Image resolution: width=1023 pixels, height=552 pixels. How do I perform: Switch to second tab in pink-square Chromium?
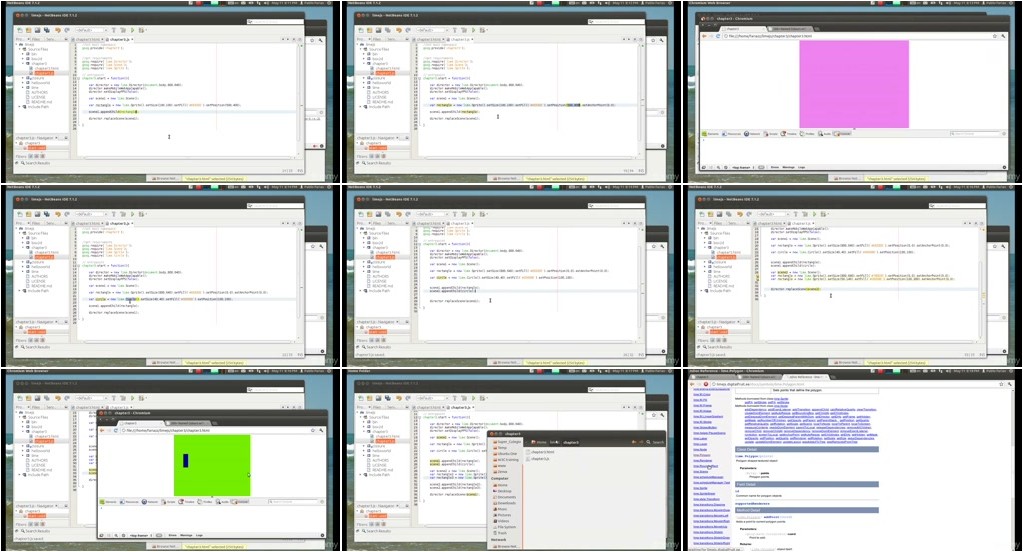pos(790,29)
